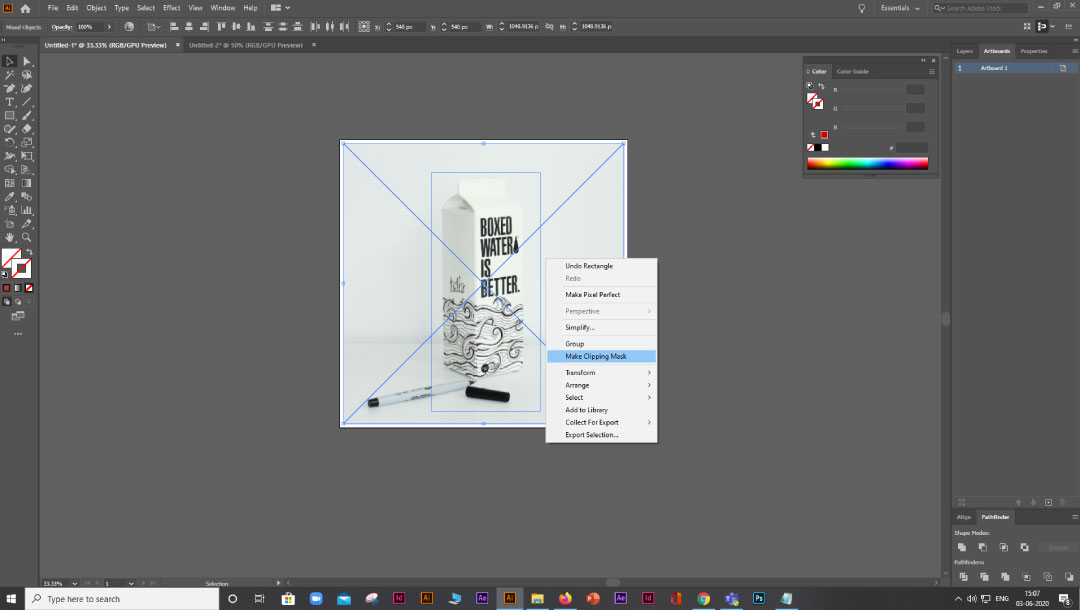This screenshot has height=610, width=1080.
Task: Enable Draw Normal mode in the toolbar
Action: (x=6, y=302)
